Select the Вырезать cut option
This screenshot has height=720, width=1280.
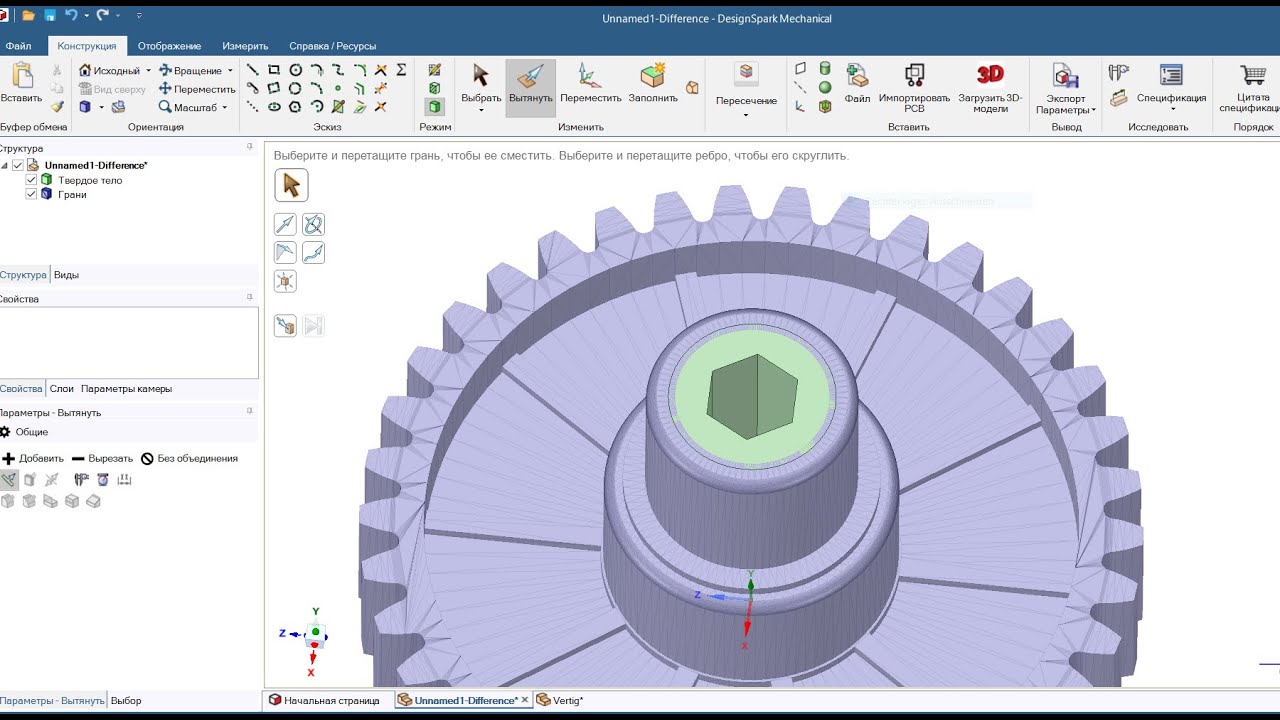coord(102,459)
